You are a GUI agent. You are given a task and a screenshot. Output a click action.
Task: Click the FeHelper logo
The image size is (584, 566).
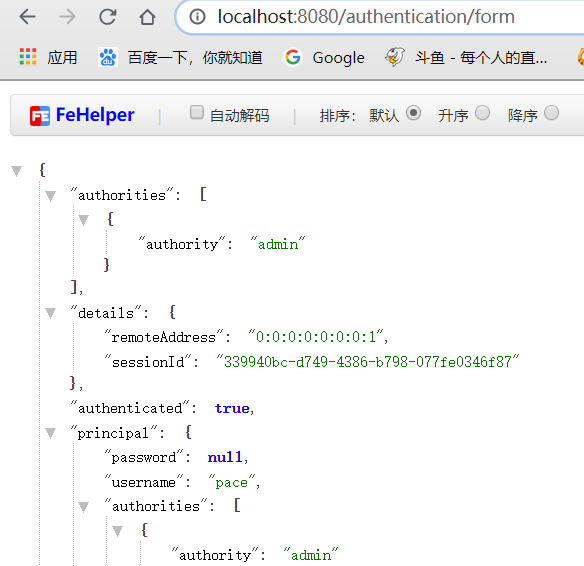pyautogui.click(x=82, y=115)
